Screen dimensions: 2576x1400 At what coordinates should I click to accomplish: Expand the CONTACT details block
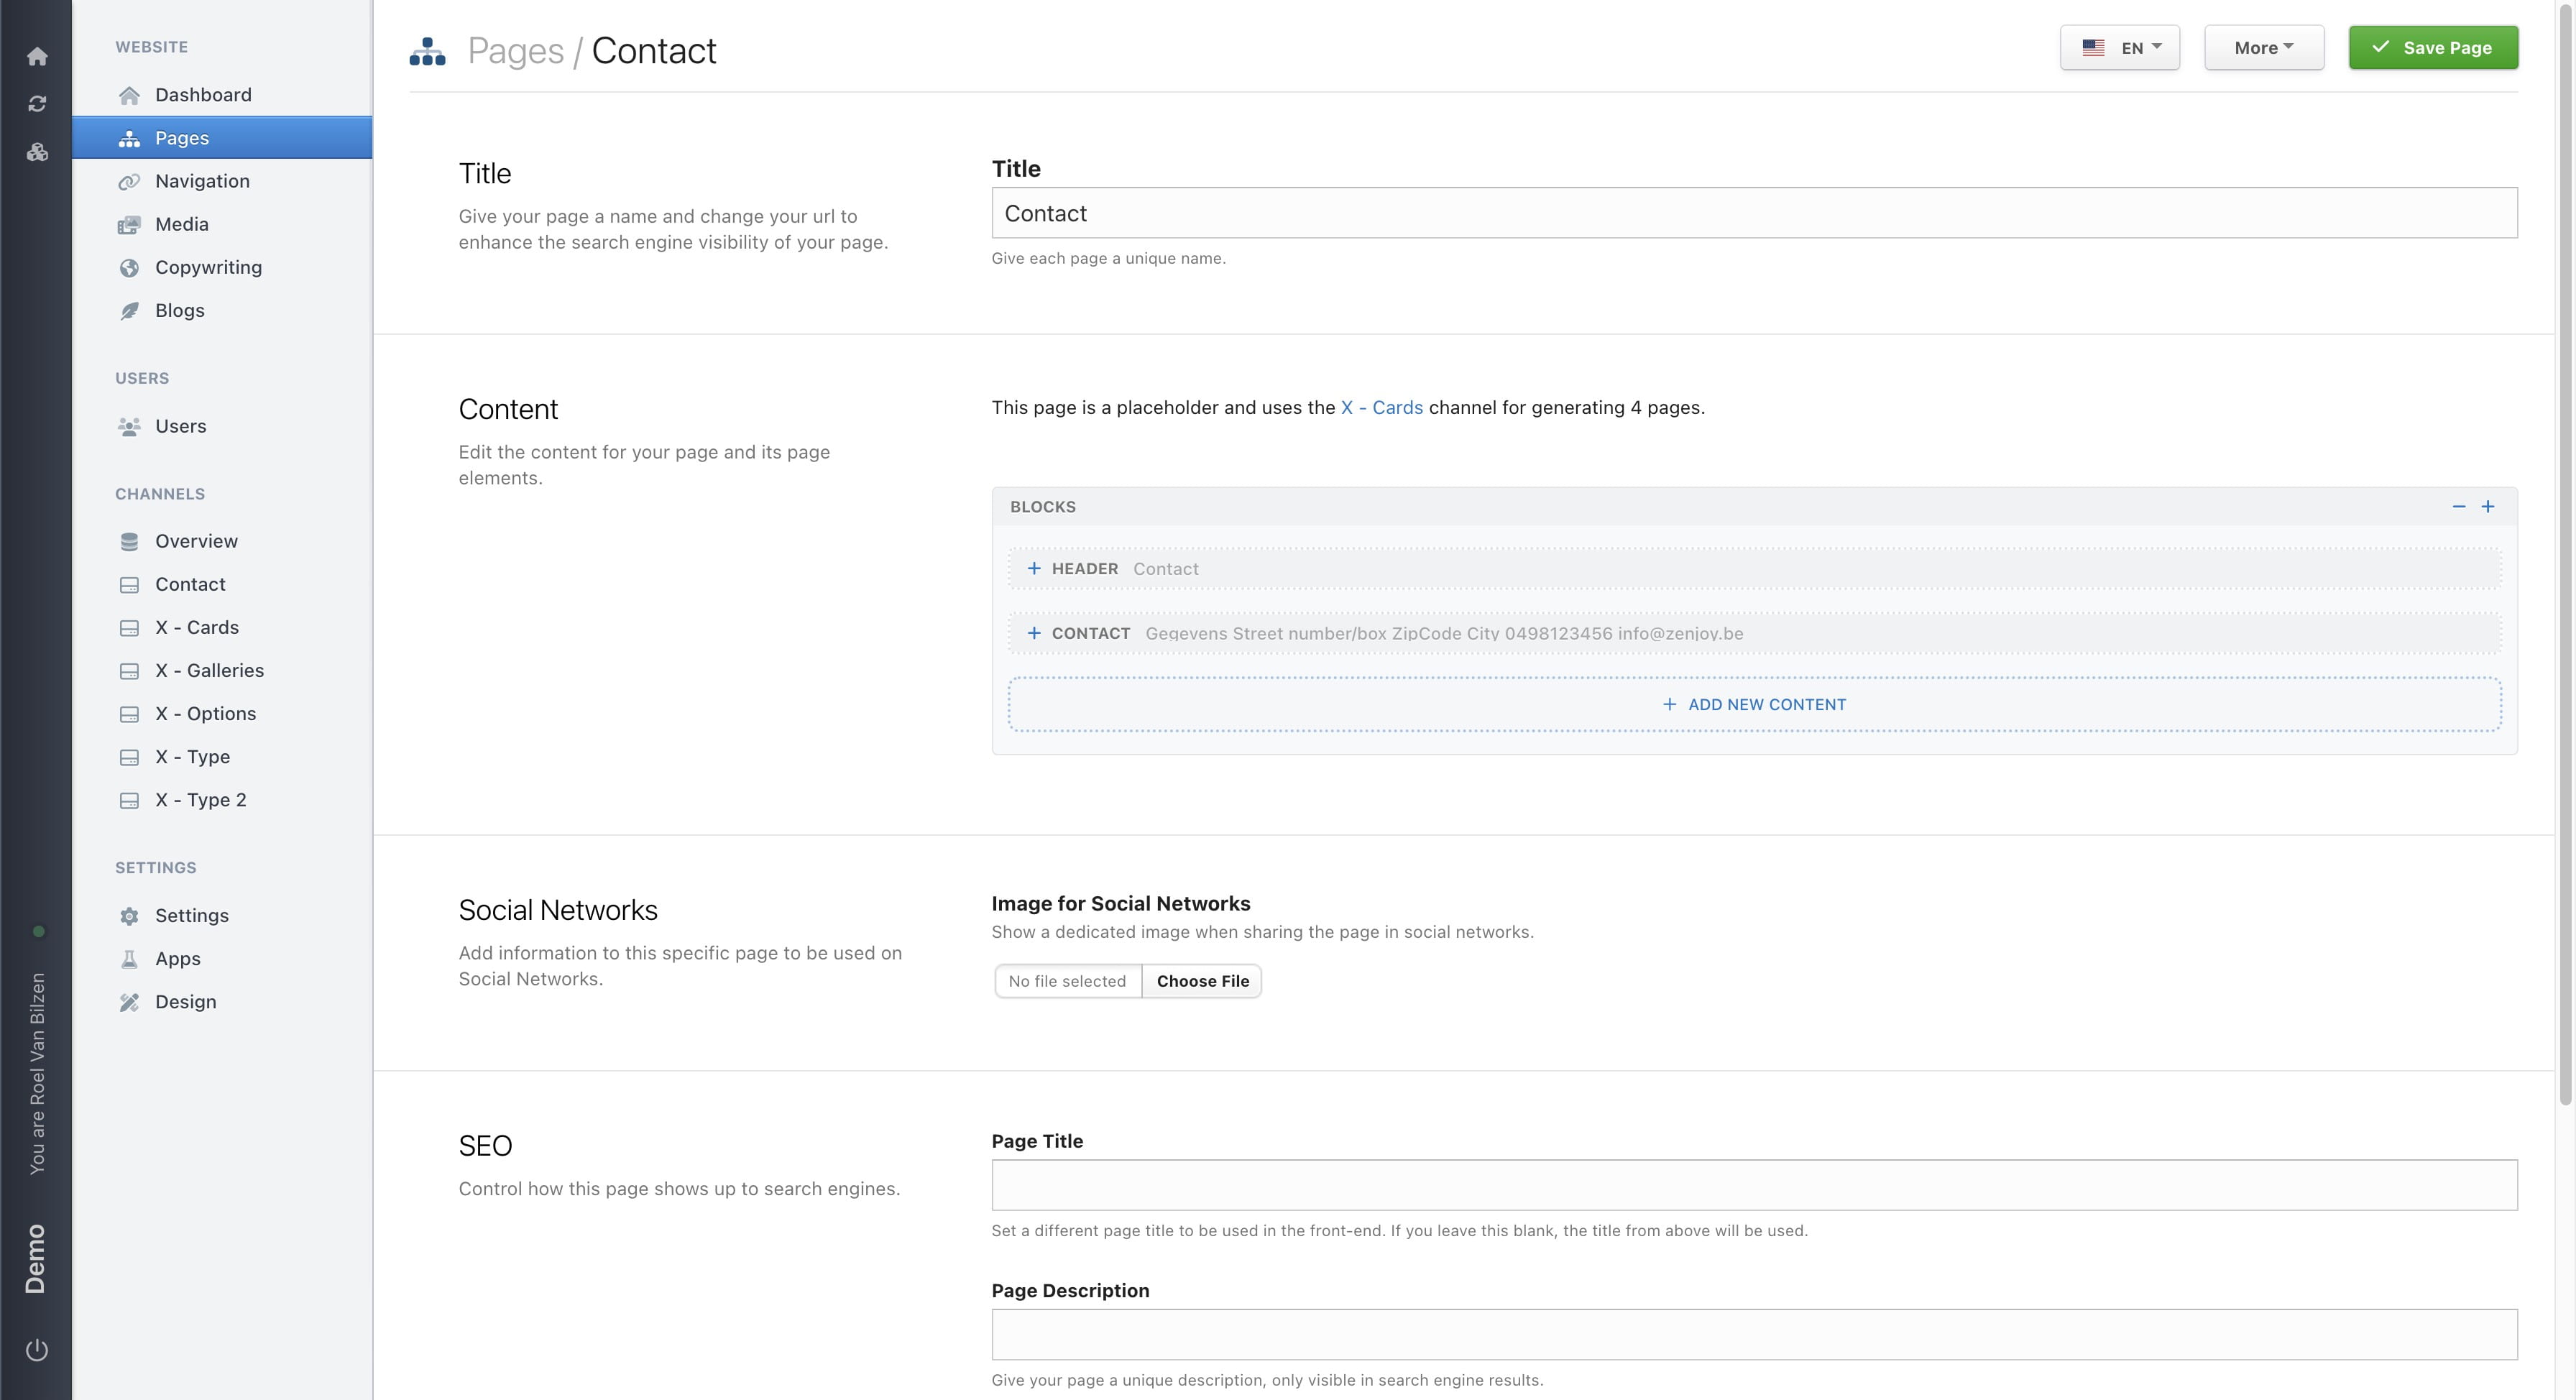click(1035, 633)
